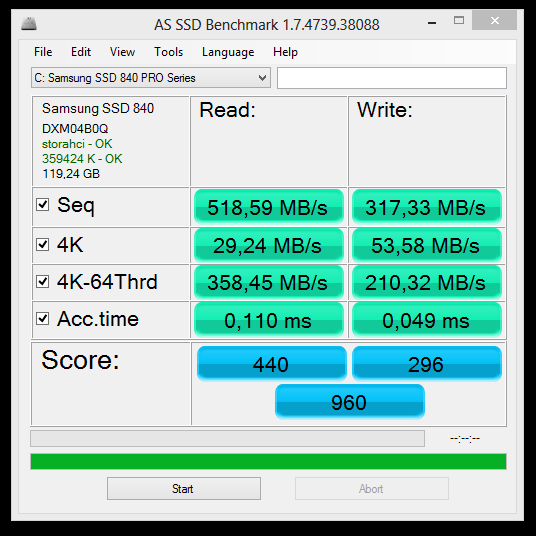The width and height of the screenshot is (536, 536).
Task: Toggle the 4K test checkbox
Action: point(43,244)
